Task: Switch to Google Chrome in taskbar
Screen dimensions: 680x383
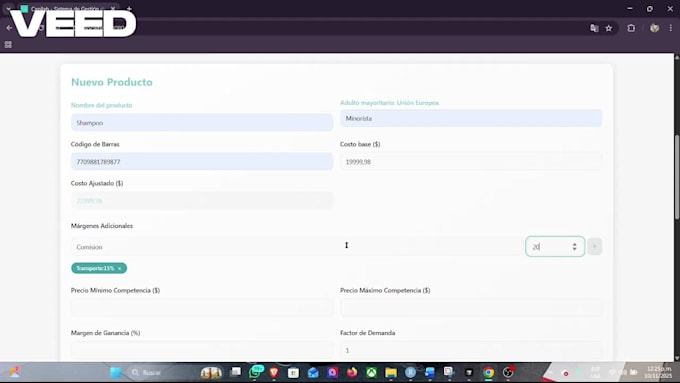Action: (488, 372)
